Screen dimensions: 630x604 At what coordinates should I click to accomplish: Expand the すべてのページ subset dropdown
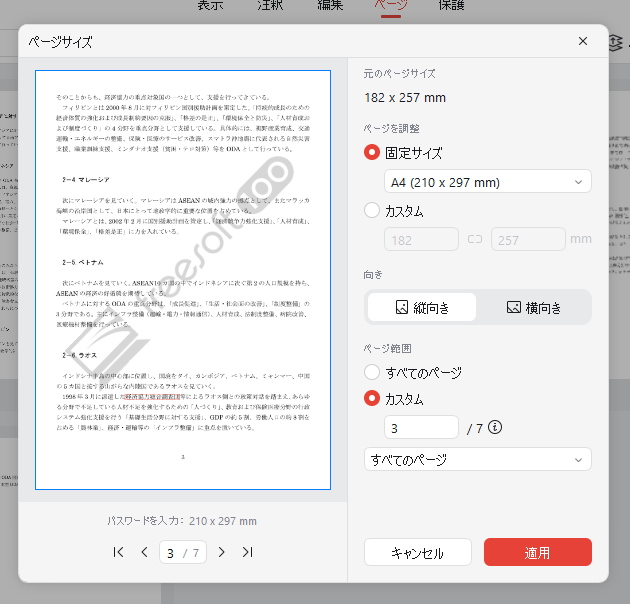[x=478, y=460]
